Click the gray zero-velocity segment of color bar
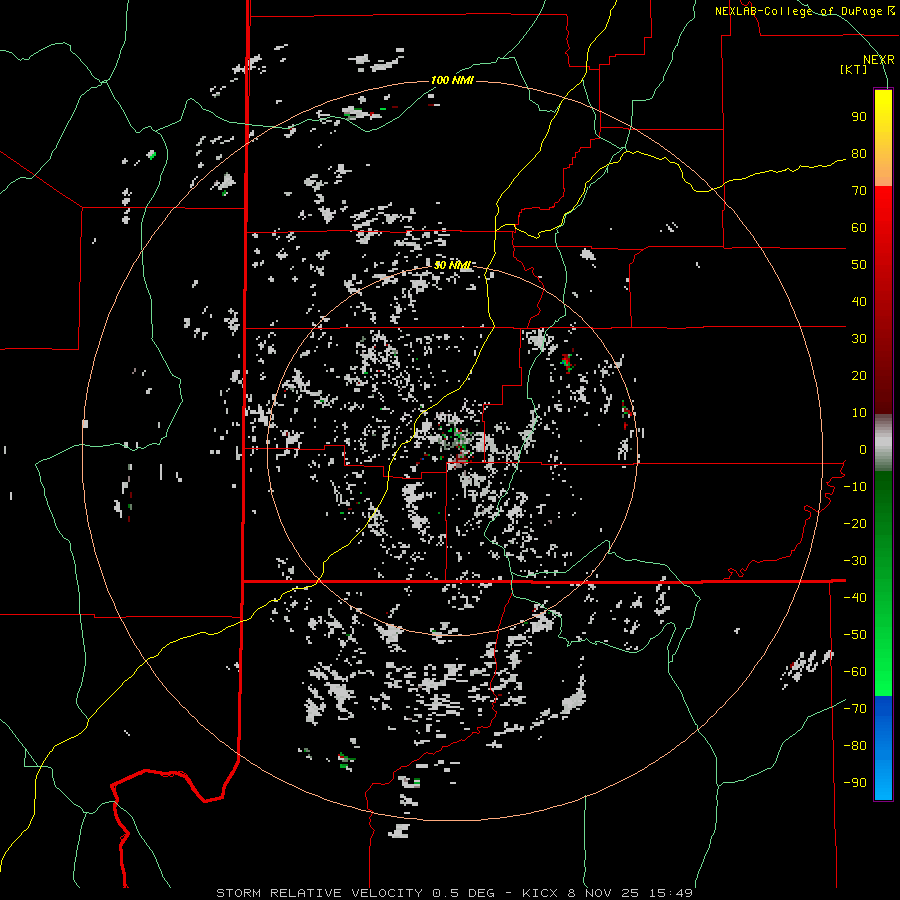 coord(883,443)
